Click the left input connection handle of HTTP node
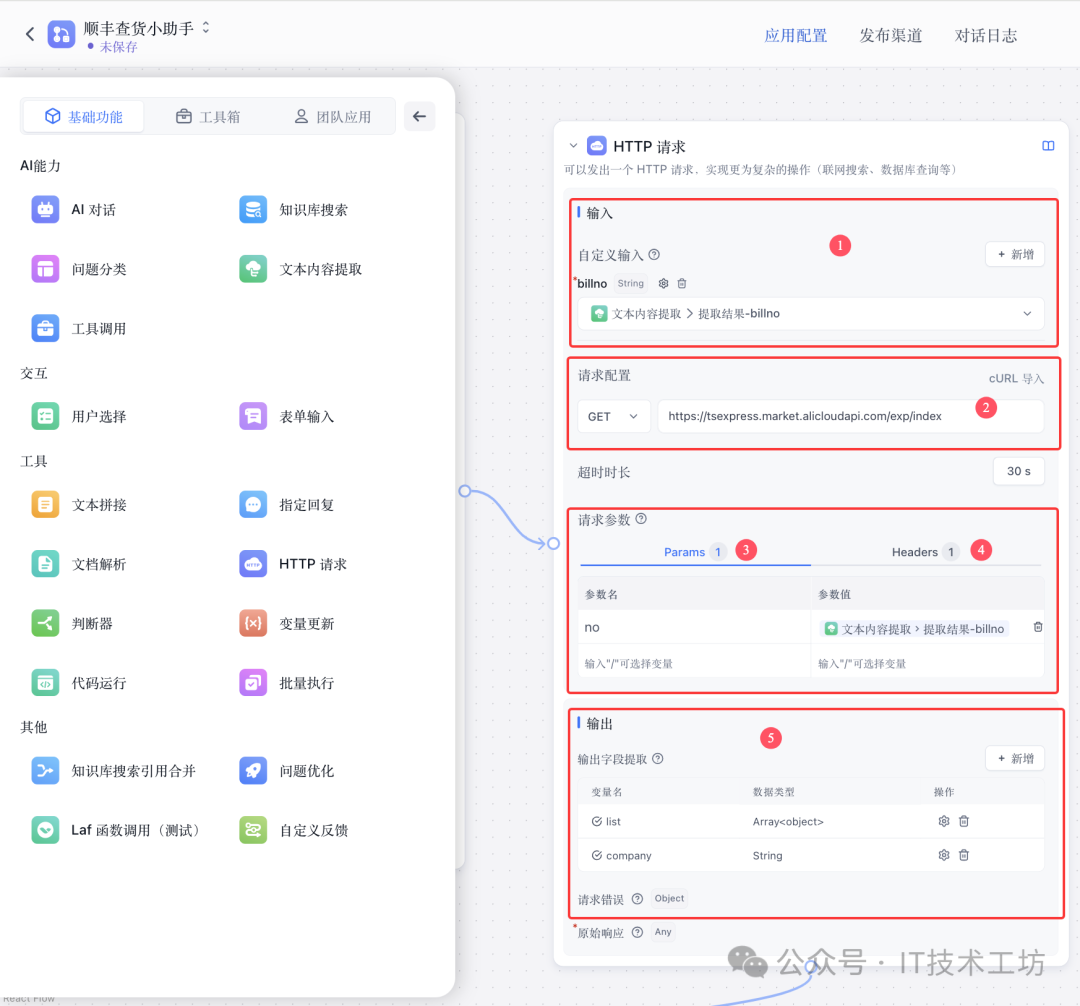1080x1006 pixels. (554, 543)
